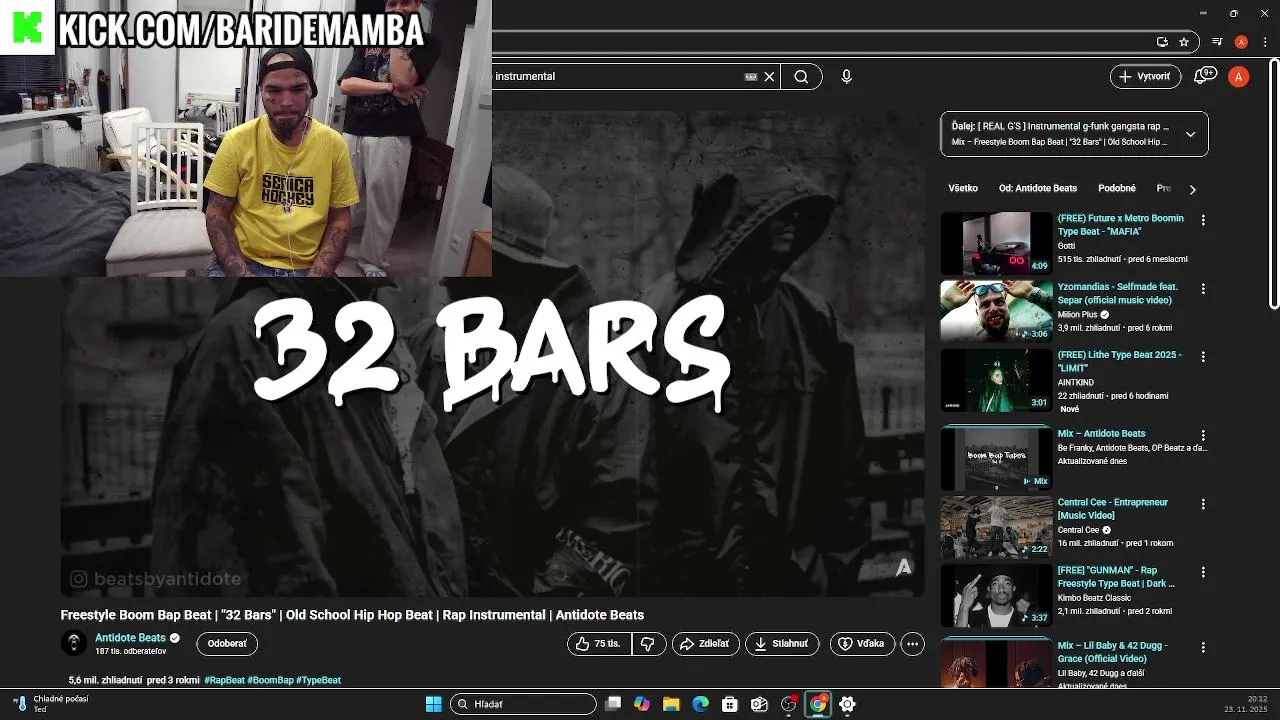Dislike the video with thumbs down

[x=648, y=644]
